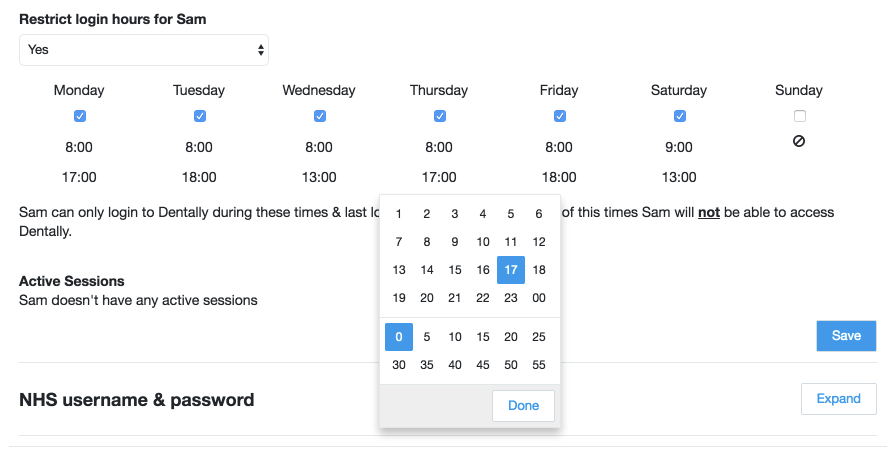Change Saturday's 9:00 start time

[679, 147]
